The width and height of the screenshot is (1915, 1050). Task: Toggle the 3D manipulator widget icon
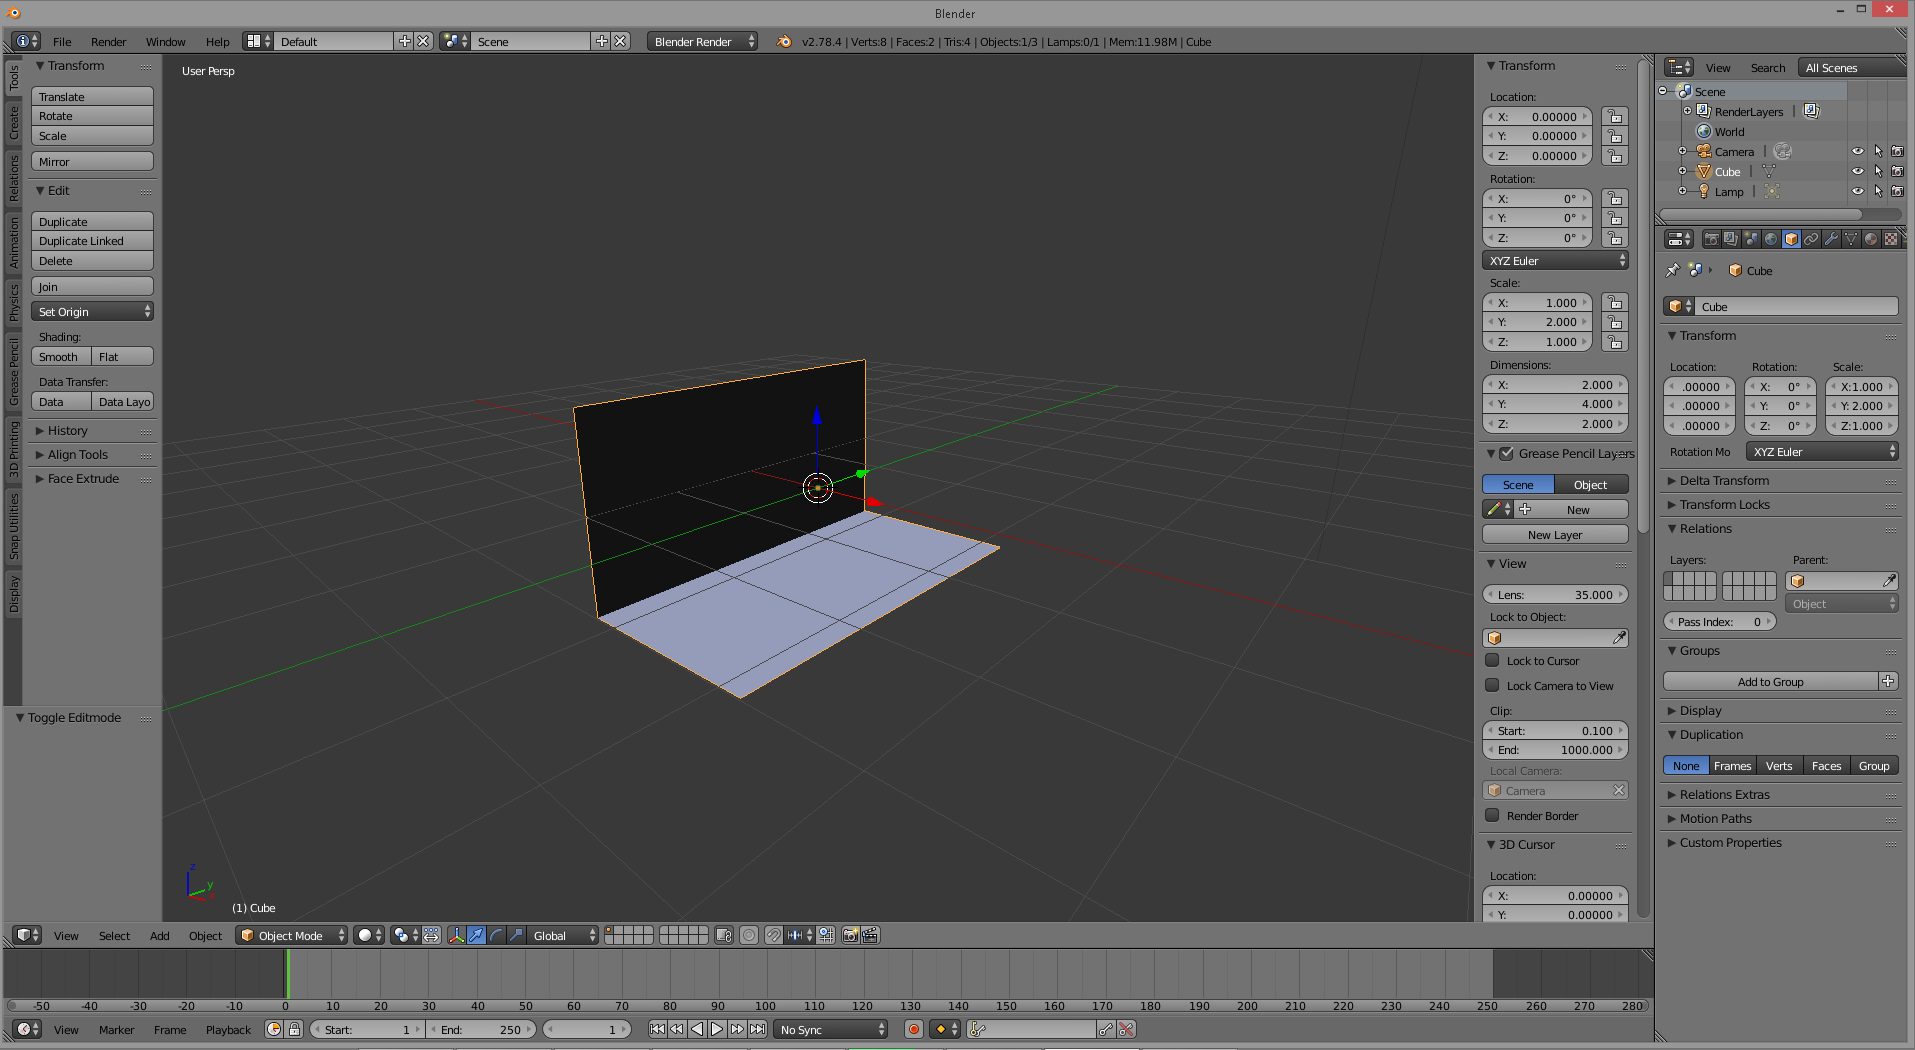click(x=457, y=935)
